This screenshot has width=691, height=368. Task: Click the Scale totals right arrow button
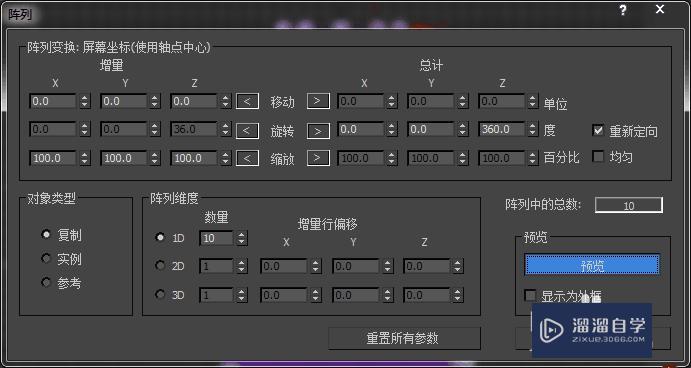coord(318,158)
